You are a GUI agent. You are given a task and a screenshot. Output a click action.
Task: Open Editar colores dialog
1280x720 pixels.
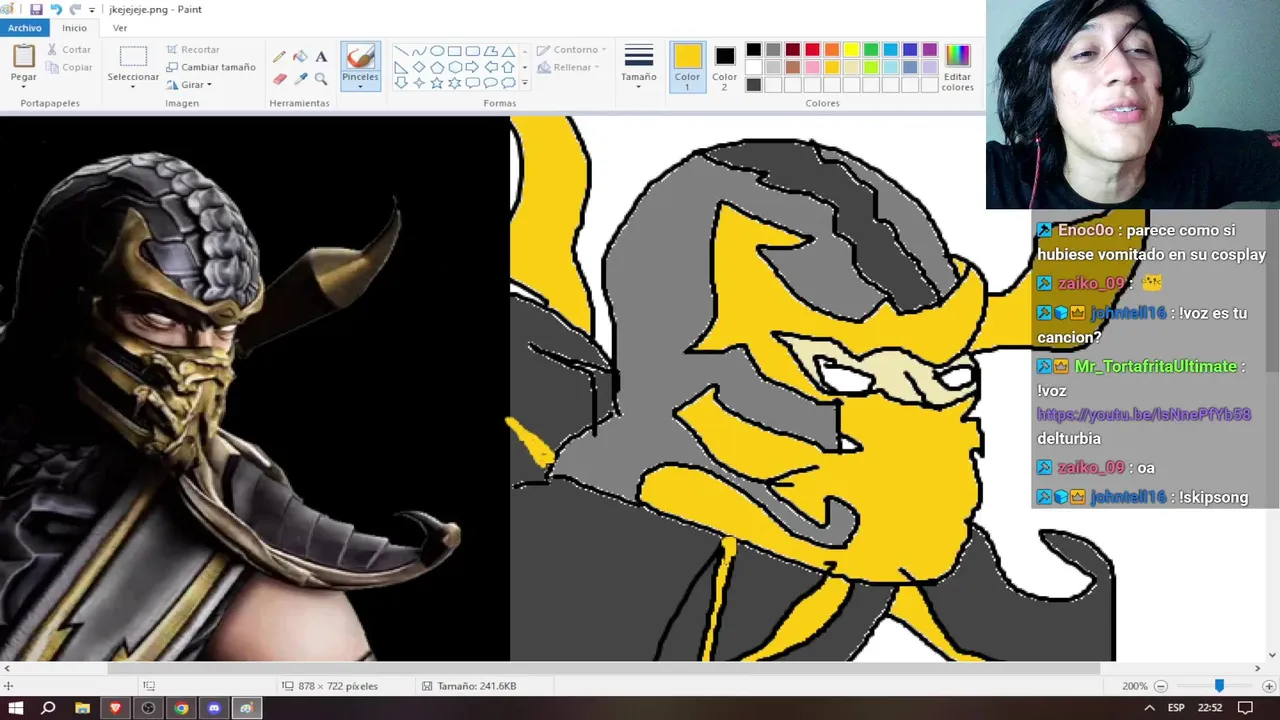coord(957,67)
